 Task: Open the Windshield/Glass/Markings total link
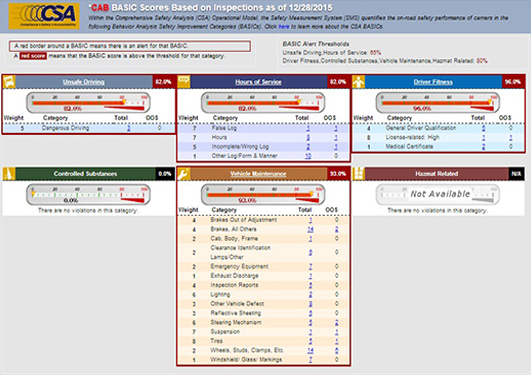point(310,360)
